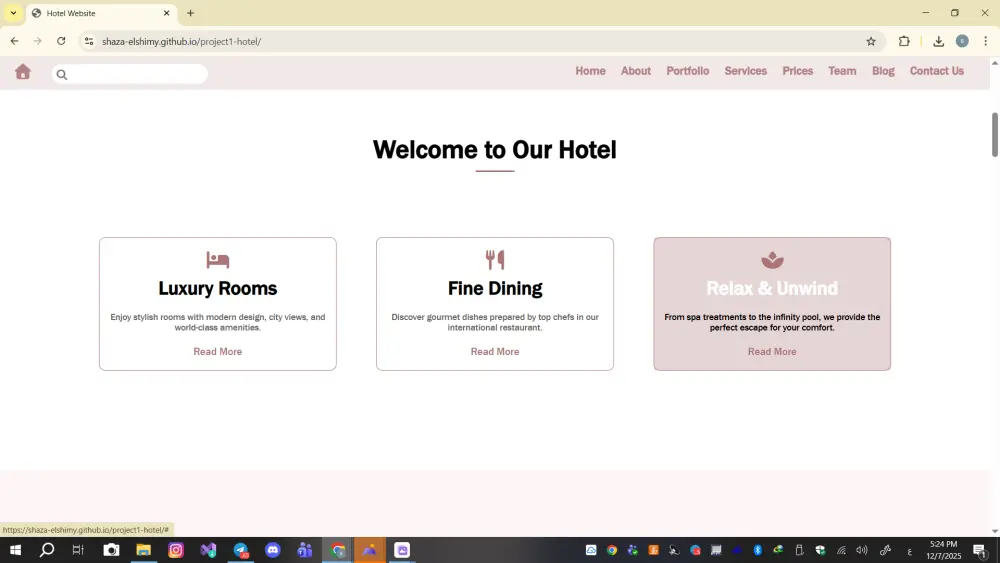Open Instagram from the taskbar
Image resolution: width=1000 pixels, height=563 pixels.
pyautogui.click(x=175, y=550)
